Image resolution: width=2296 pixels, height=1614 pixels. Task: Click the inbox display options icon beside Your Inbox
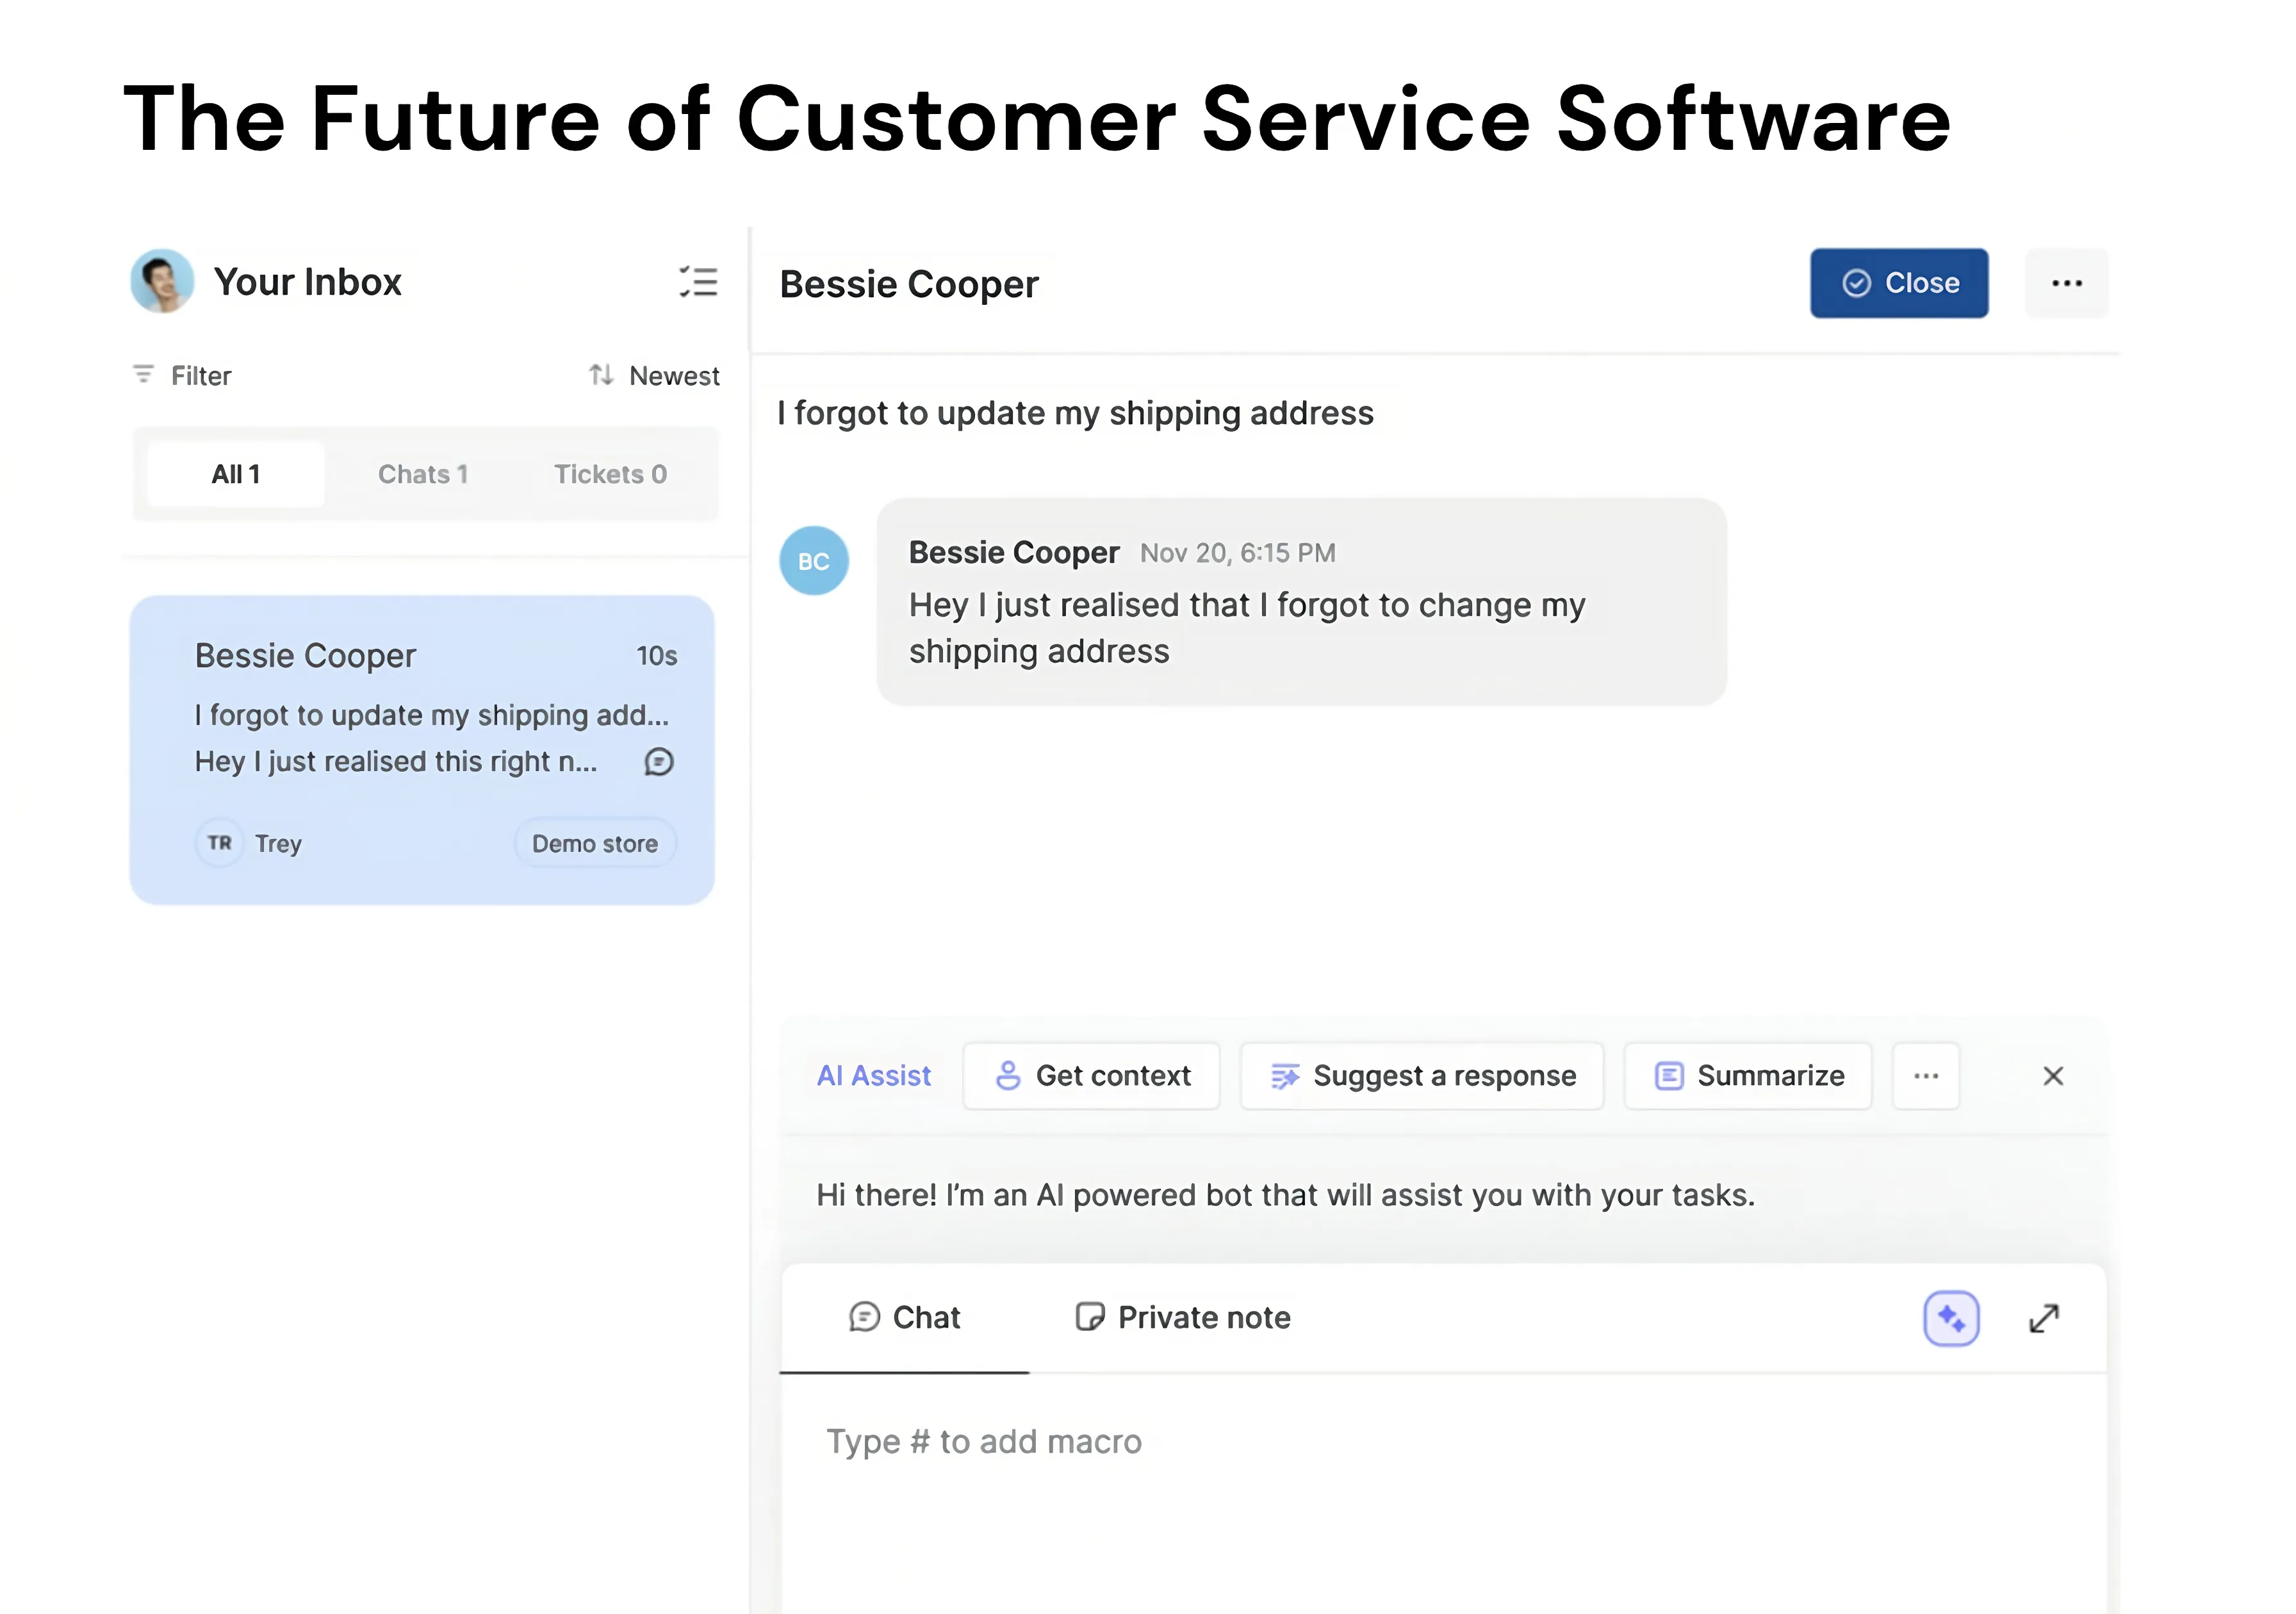click(x=699, y=282)
